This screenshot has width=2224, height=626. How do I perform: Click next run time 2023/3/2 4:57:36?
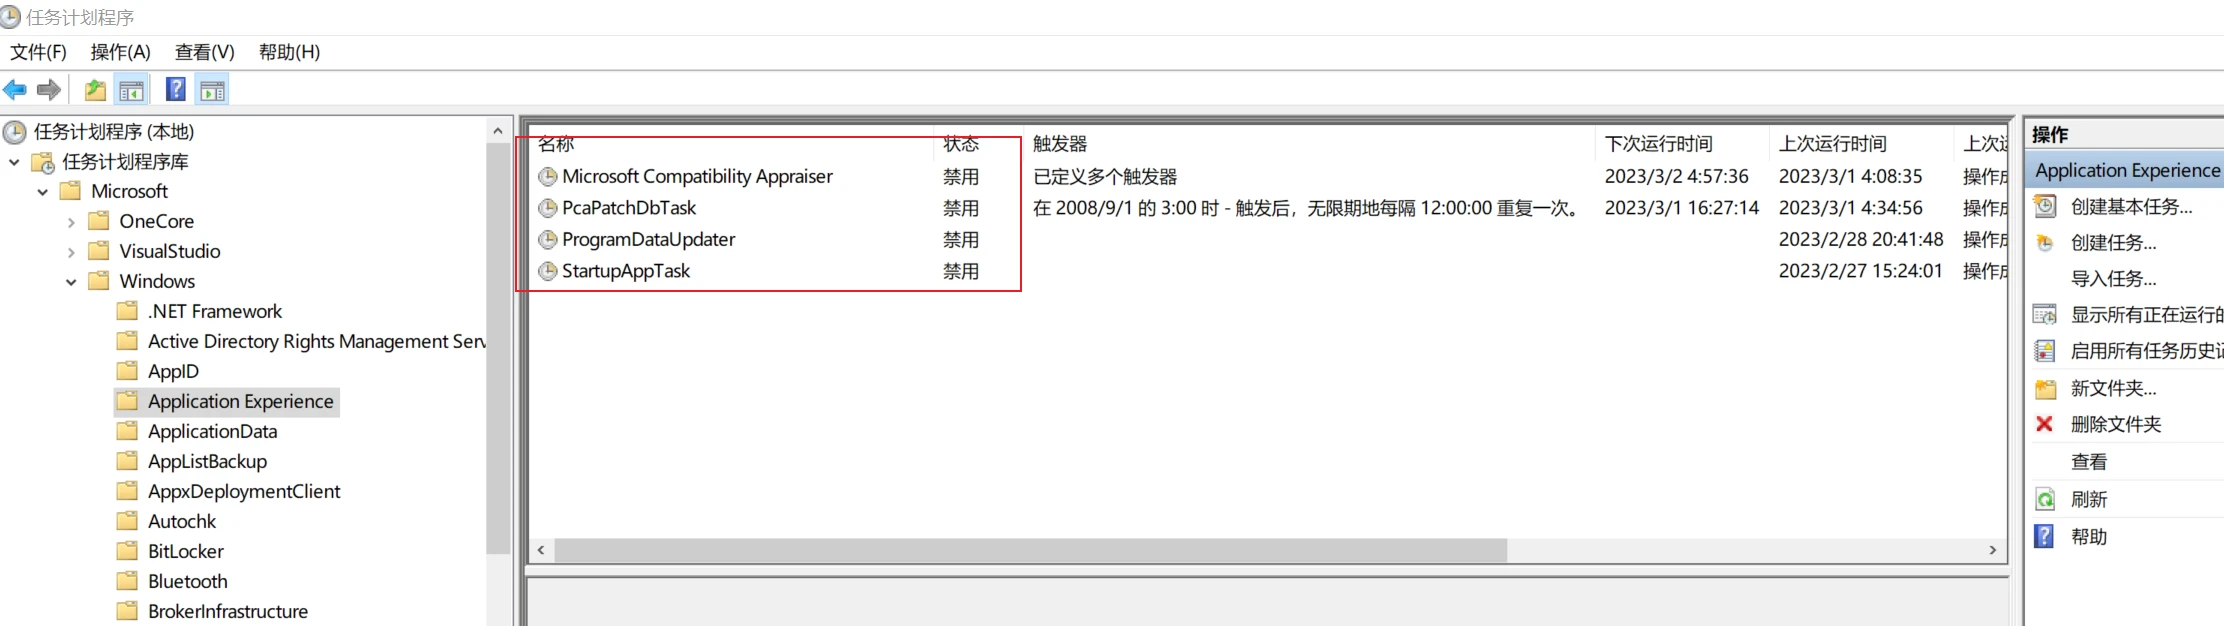1676,177
